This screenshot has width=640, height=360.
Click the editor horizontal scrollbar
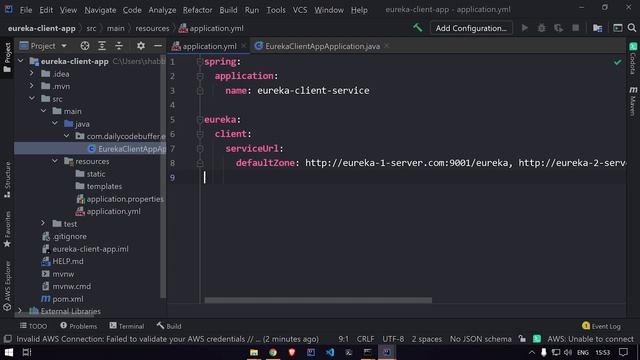pyautogui.click(x=318, y=300)
